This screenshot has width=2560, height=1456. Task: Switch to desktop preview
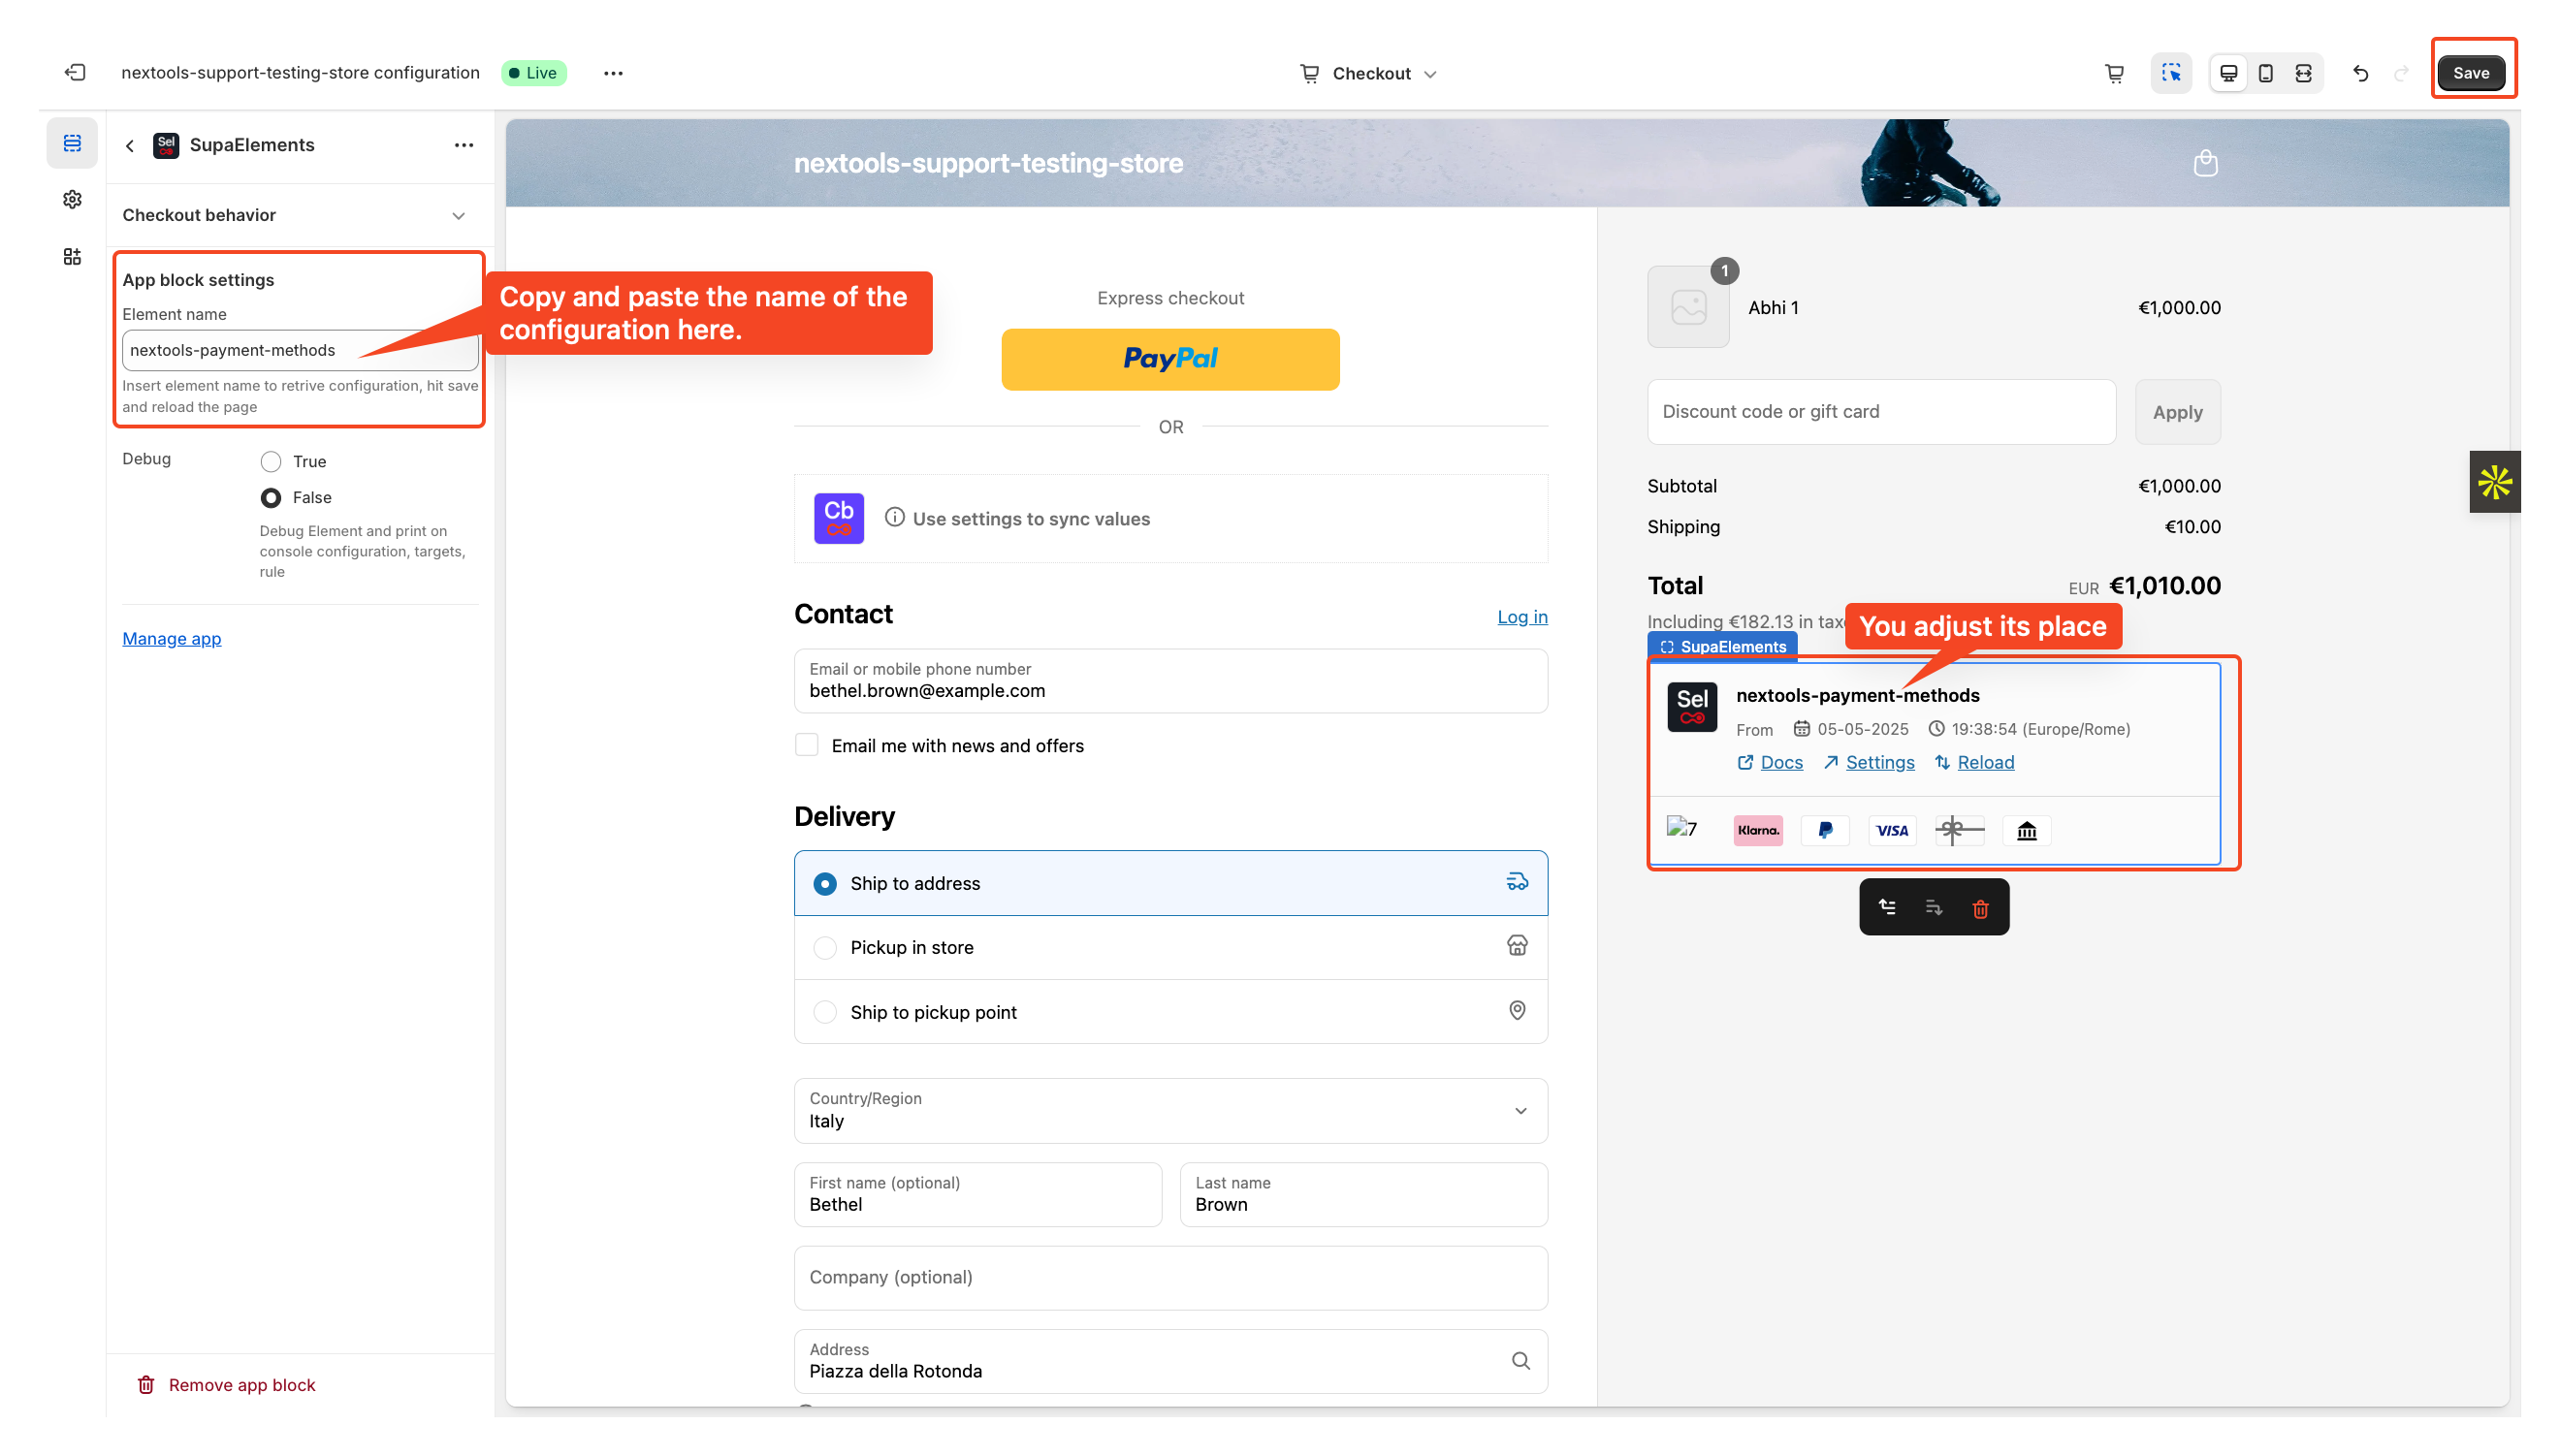click(2229, 73)
